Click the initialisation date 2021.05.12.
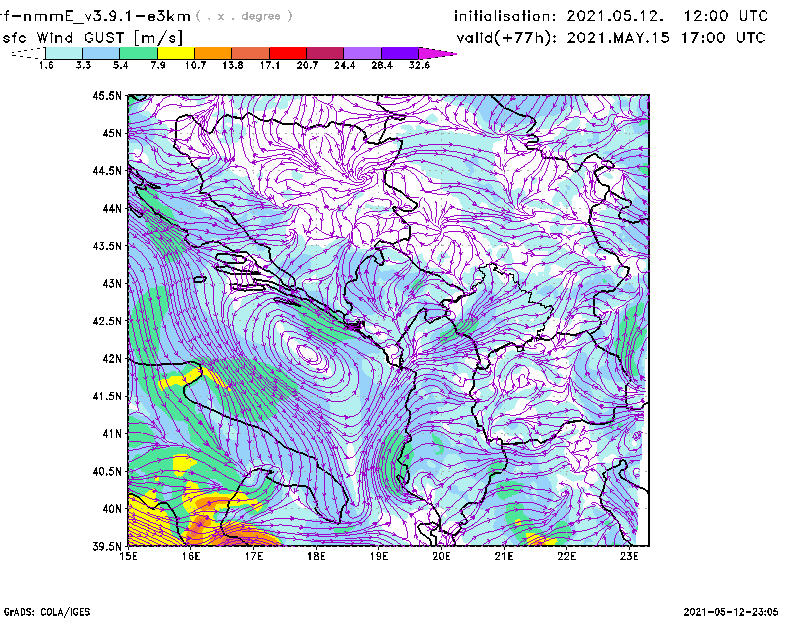This screenshot has width=800, height=618. click(x=615, y=16)
